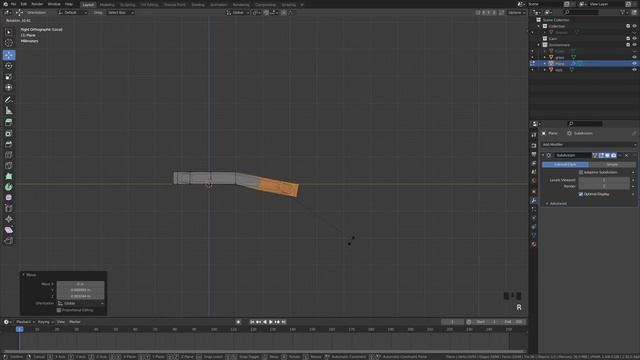Image resolution: width=640 pixels, height=360 pixels.
Task: Select the Smooth vertices tool
Action: (x=9, y=198)
